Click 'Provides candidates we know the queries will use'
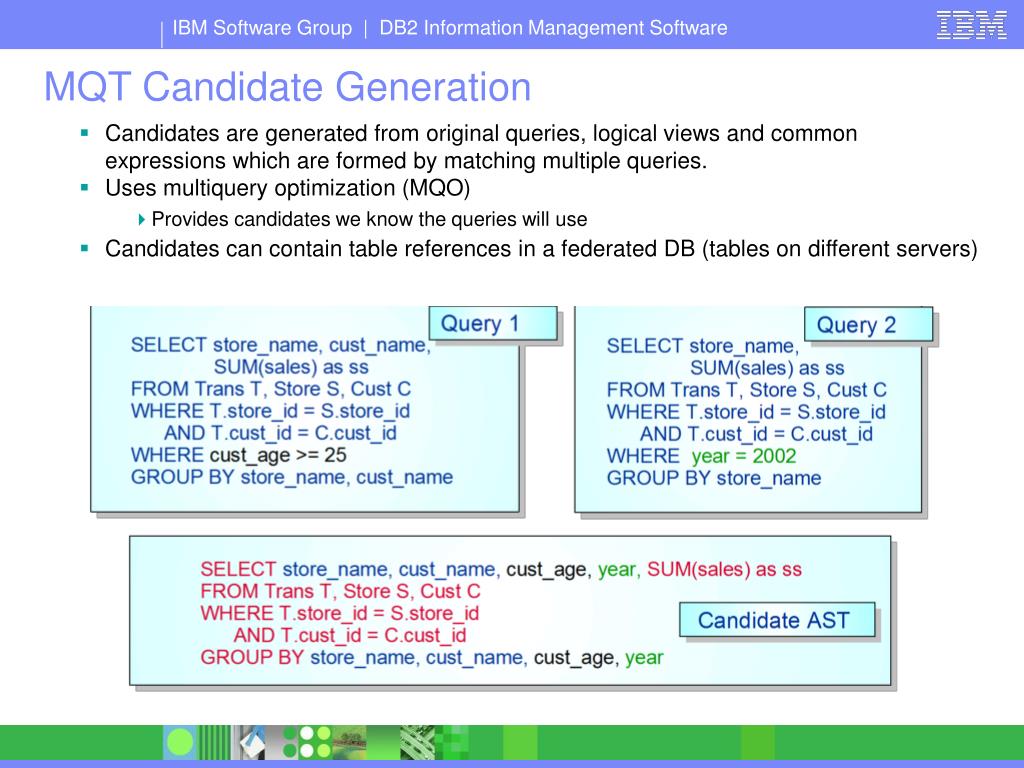The height and width of the screenshot is (768, 1024). [x=369, y=219]
